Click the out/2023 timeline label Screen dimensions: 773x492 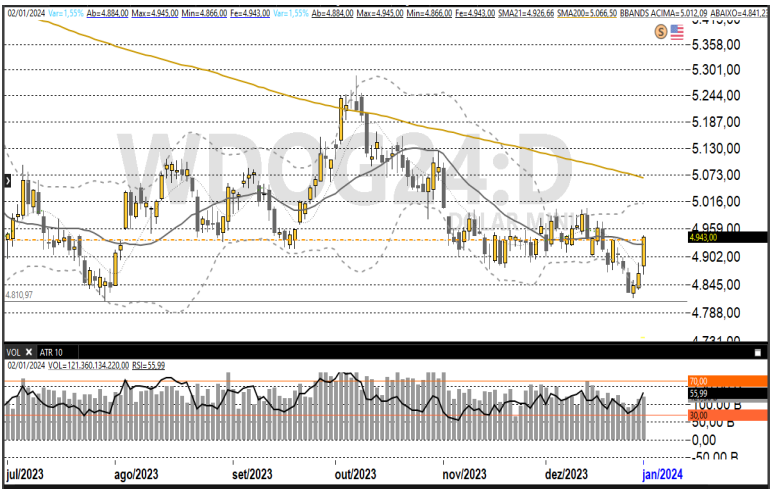pos(355,474)
